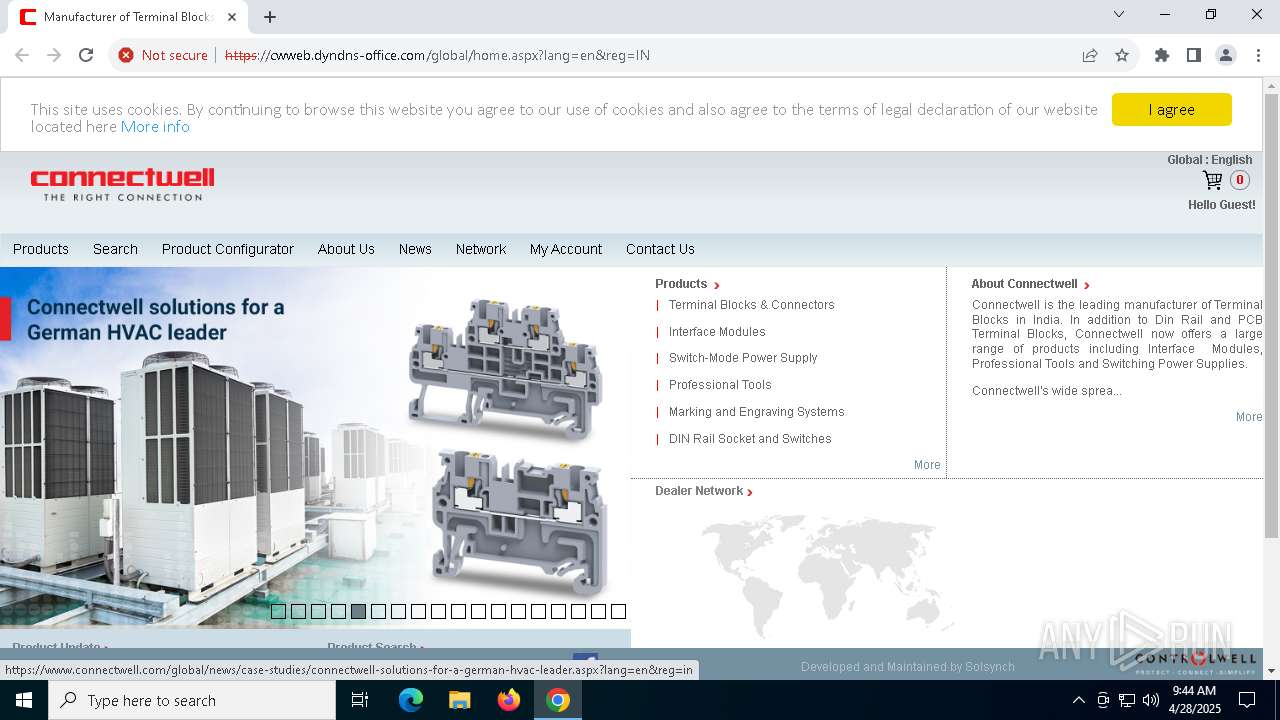Screen dimensions: 1280x720
Task: Select the last slide indicator square
Action: point(618,611)
